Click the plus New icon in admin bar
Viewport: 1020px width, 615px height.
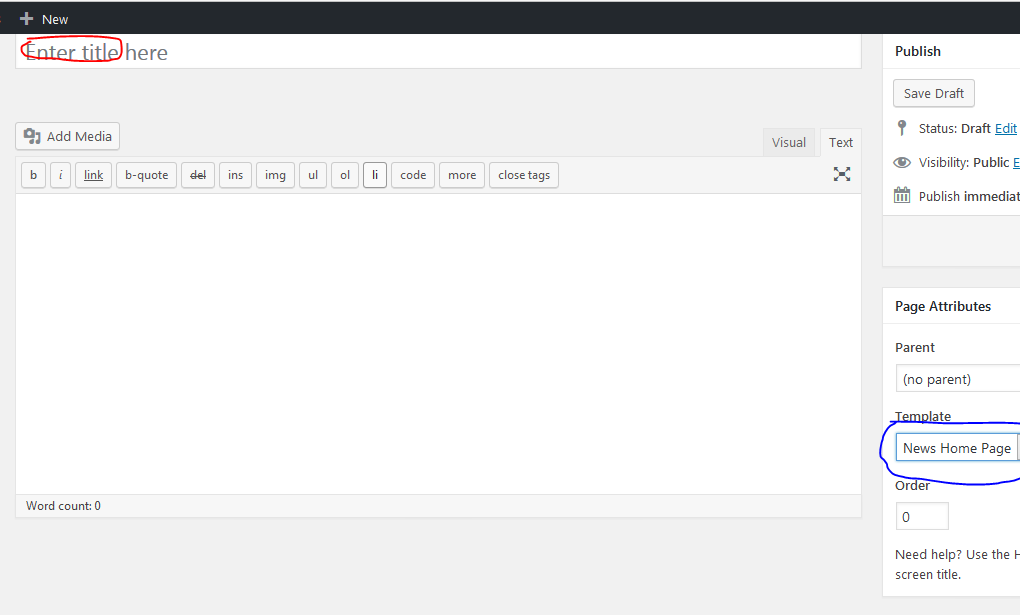[x=27, y=18]
